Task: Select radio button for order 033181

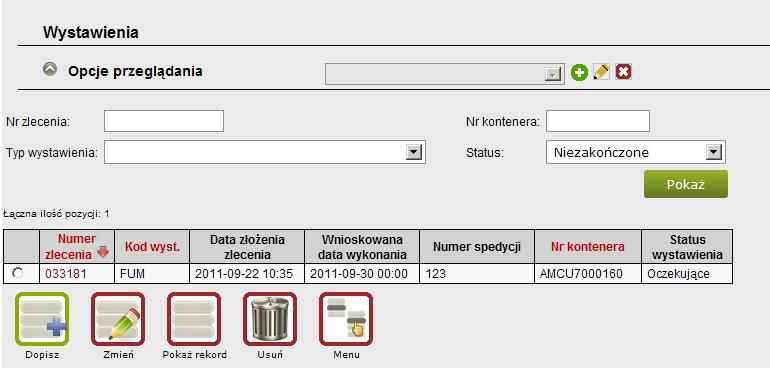Action: (18, 273)
